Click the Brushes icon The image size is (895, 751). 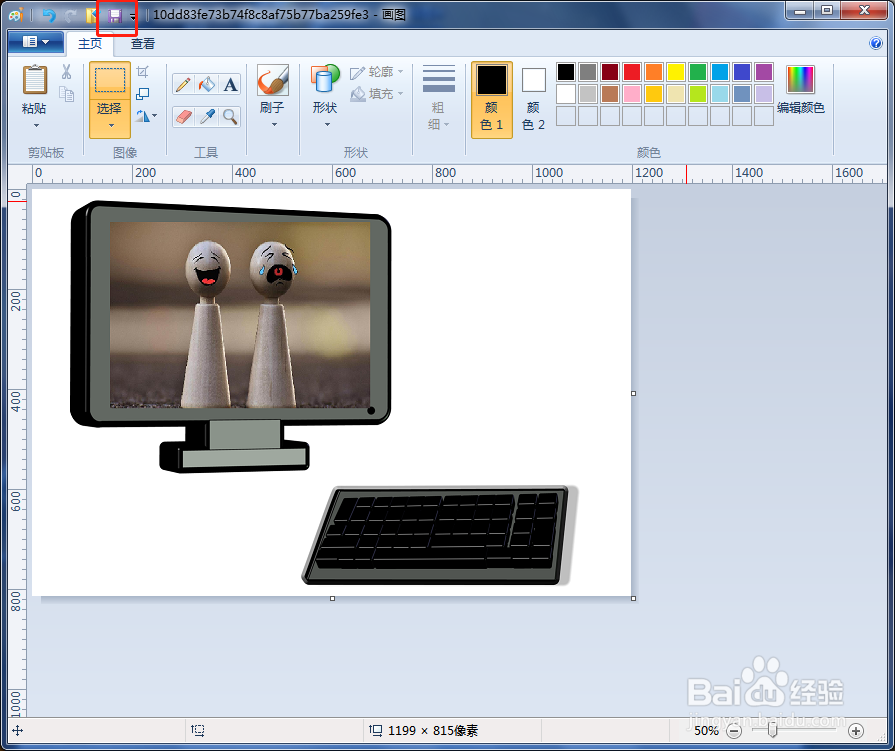point(272,80)
